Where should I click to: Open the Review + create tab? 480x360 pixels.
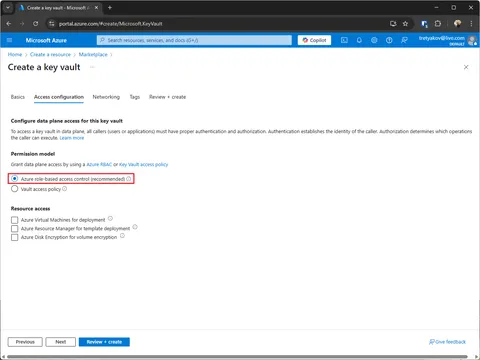167,97
